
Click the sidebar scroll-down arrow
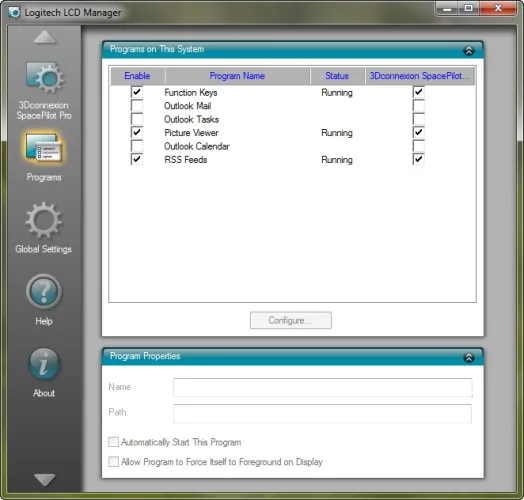pos(44,480)
